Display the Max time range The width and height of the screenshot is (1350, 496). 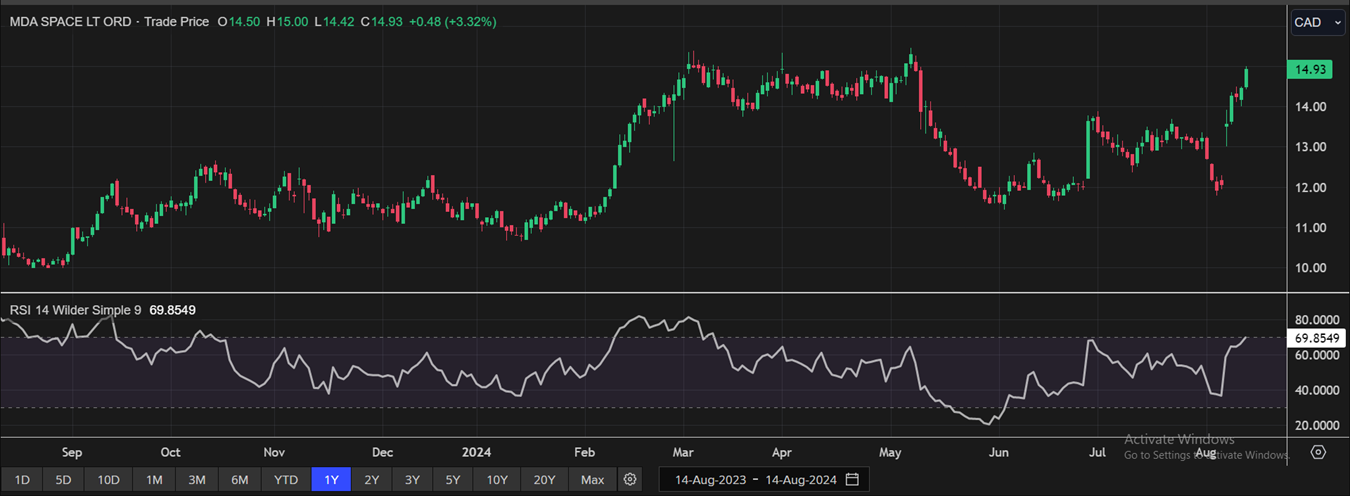(592, 480)
